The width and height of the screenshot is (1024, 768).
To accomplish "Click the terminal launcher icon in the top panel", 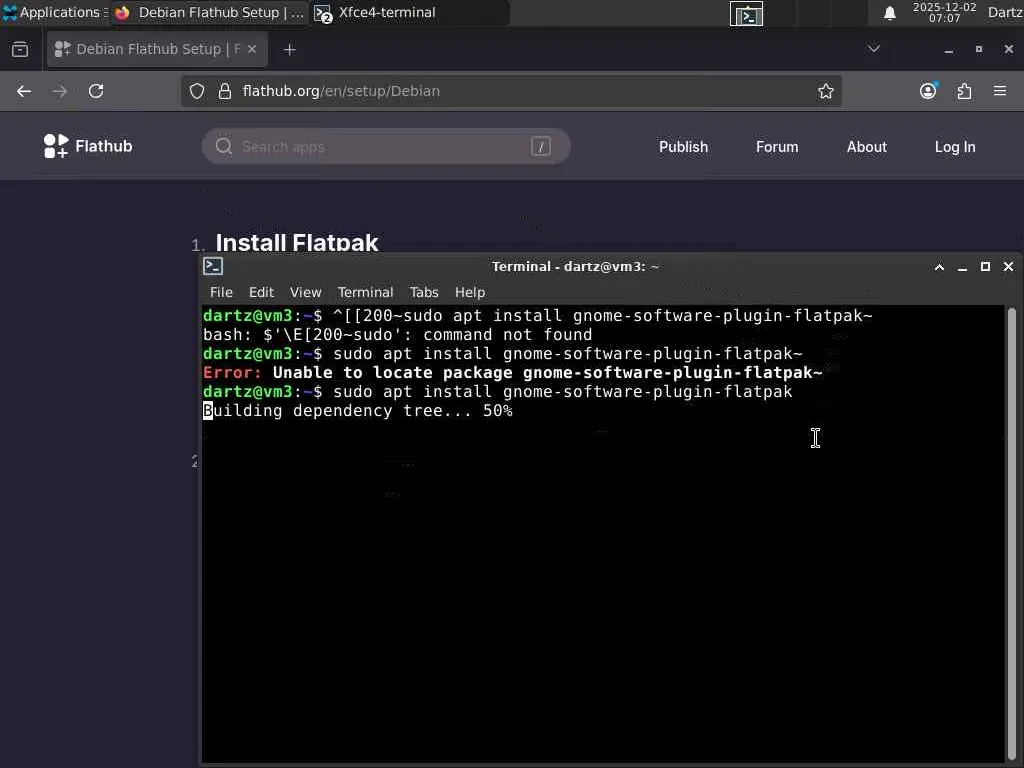I will 746,14.
